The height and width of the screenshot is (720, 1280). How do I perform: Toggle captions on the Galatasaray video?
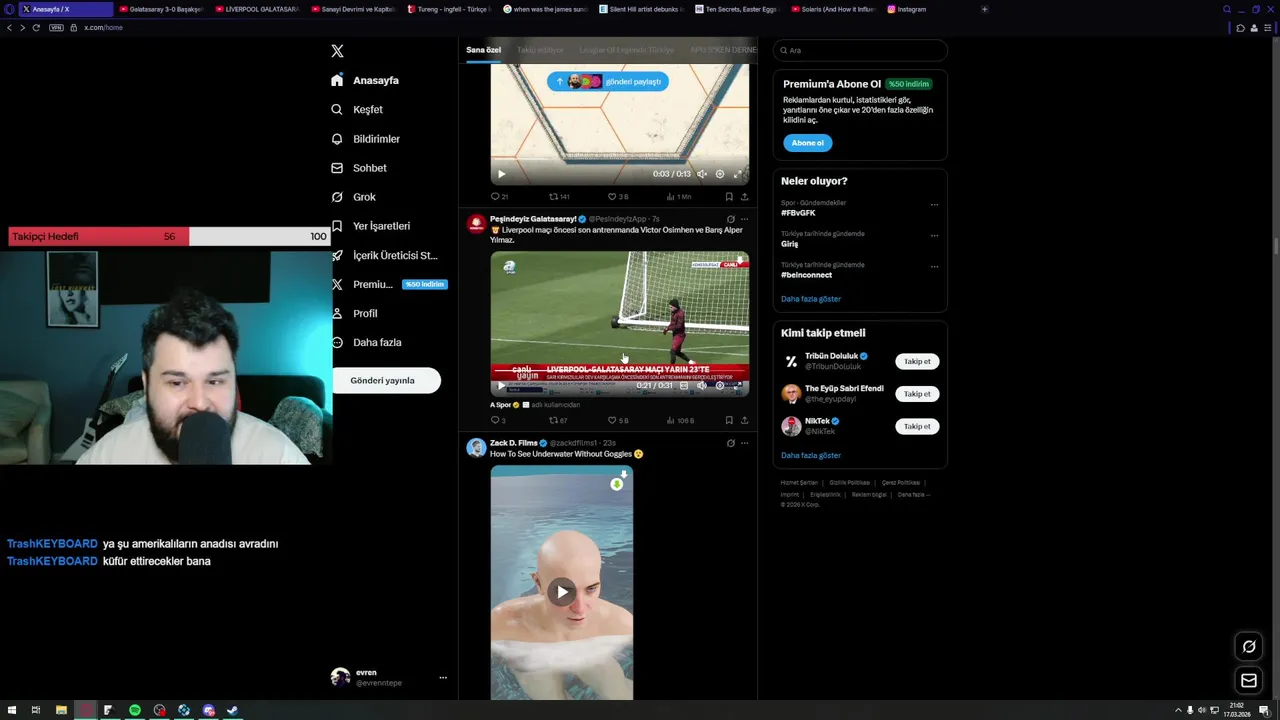click(x=684, y=386)
